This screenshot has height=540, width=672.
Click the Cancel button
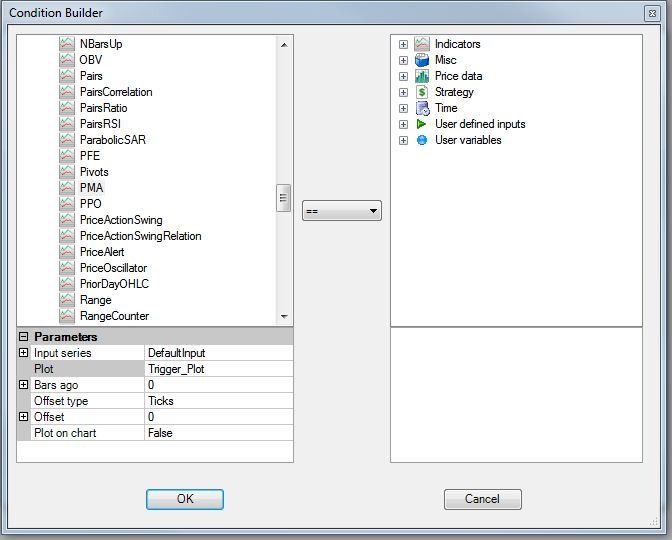tap(483, 499)
